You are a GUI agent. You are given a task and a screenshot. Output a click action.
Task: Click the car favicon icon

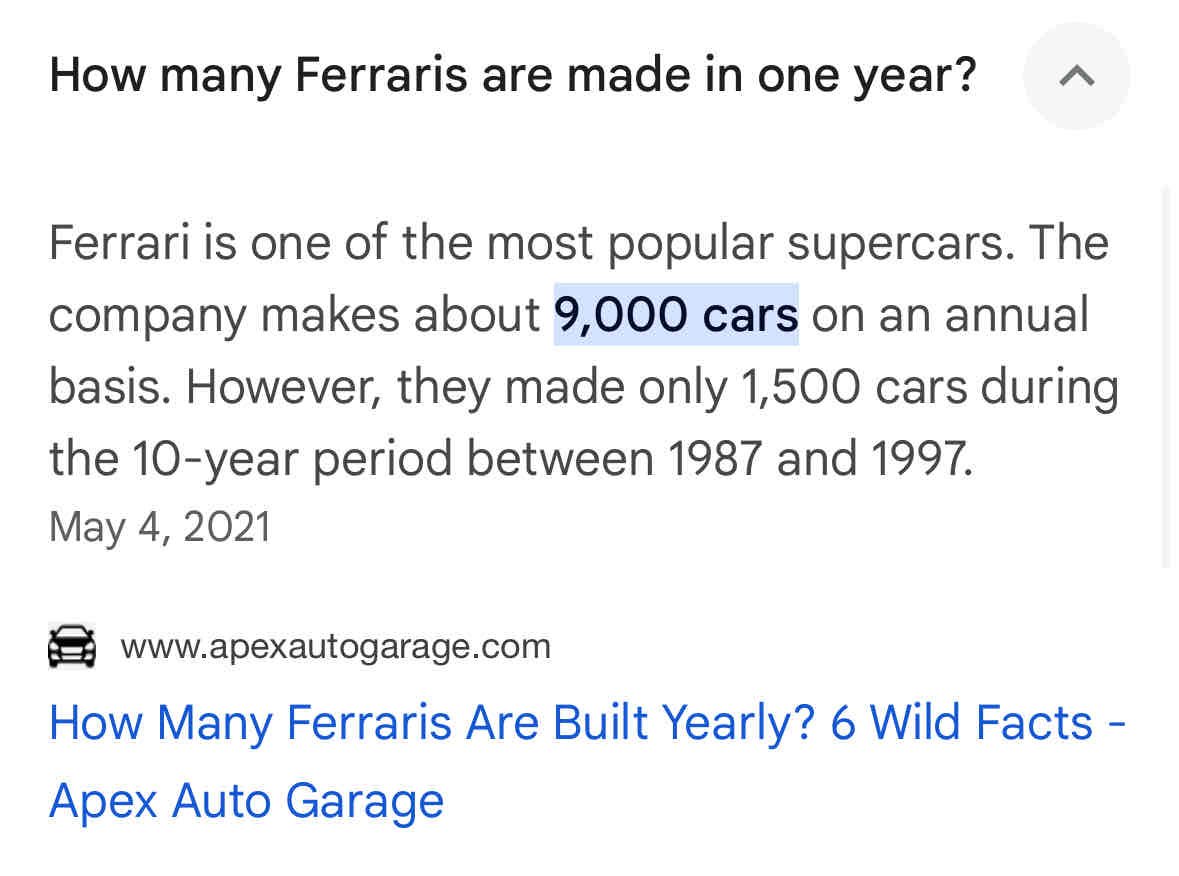[72, 646]
